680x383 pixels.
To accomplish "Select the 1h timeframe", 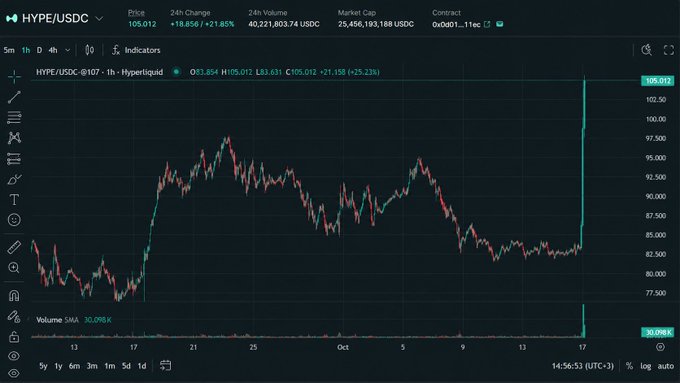I will [x=26, y=50].
